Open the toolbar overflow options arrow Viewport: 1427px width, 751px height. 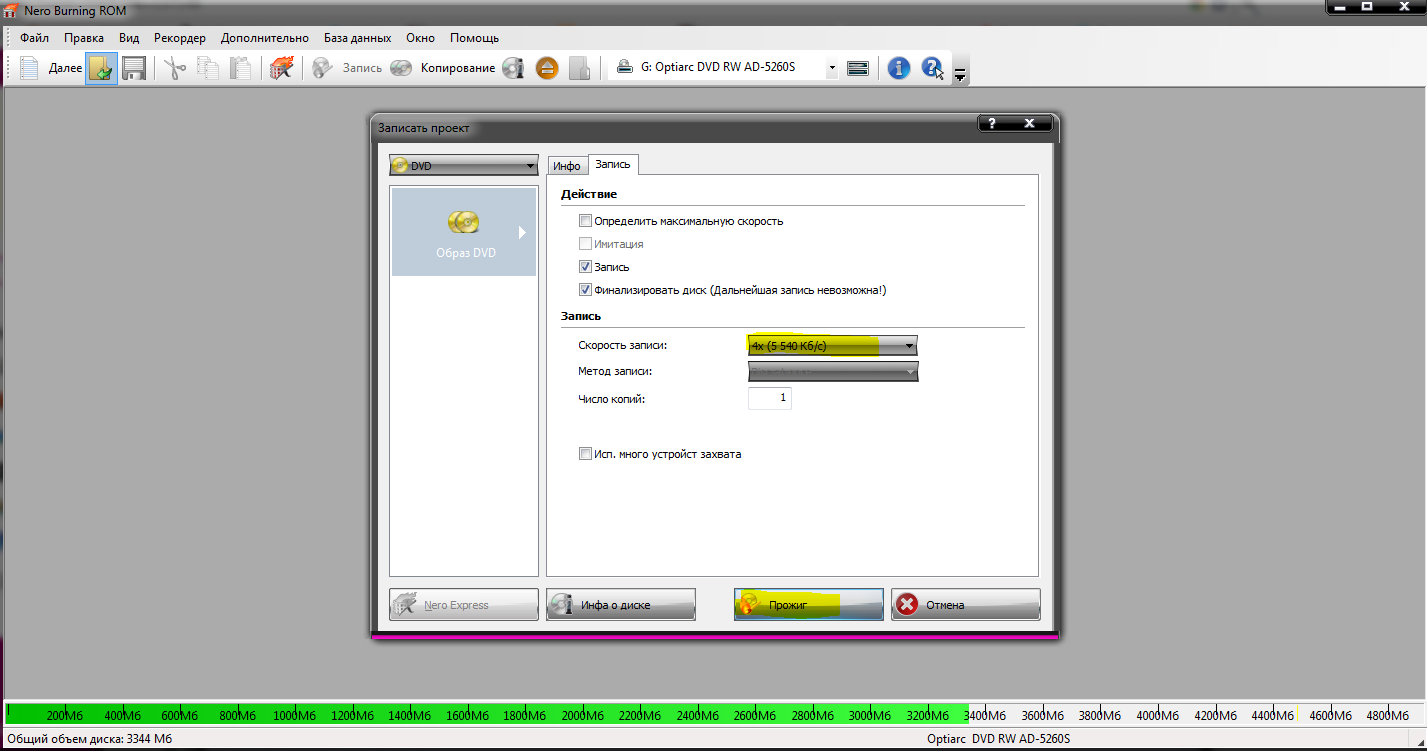click(960, 74)
